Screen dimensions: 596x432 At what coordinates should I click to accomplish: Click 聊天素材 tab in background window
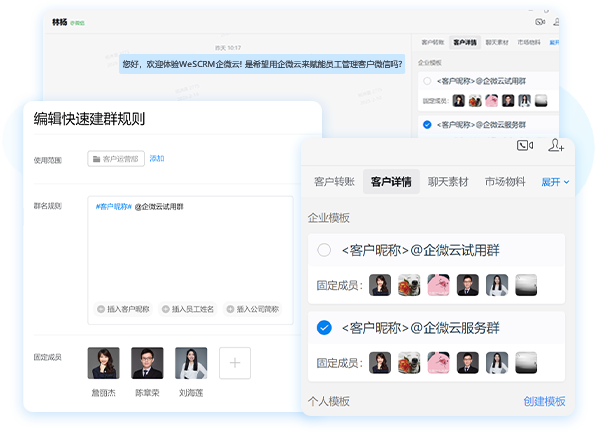[497, 42]
